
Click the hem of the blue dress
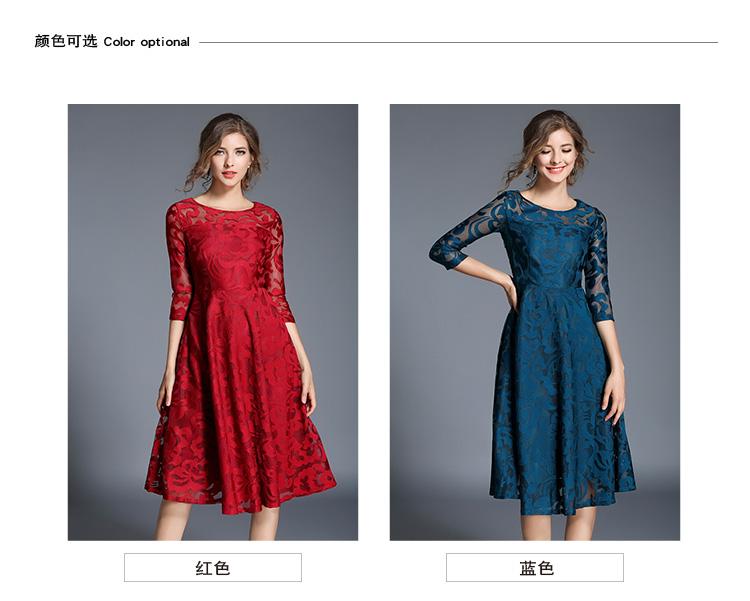(x=560, y=502)
